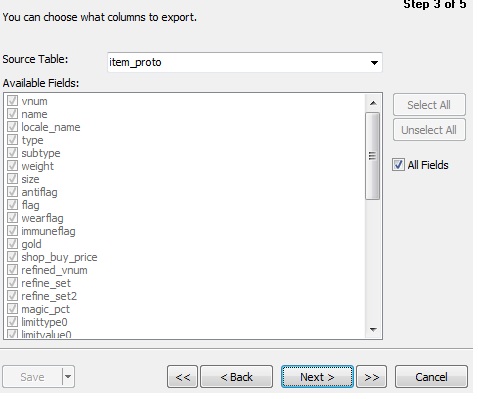Toggle the size field checkbox

coord(12,179)
